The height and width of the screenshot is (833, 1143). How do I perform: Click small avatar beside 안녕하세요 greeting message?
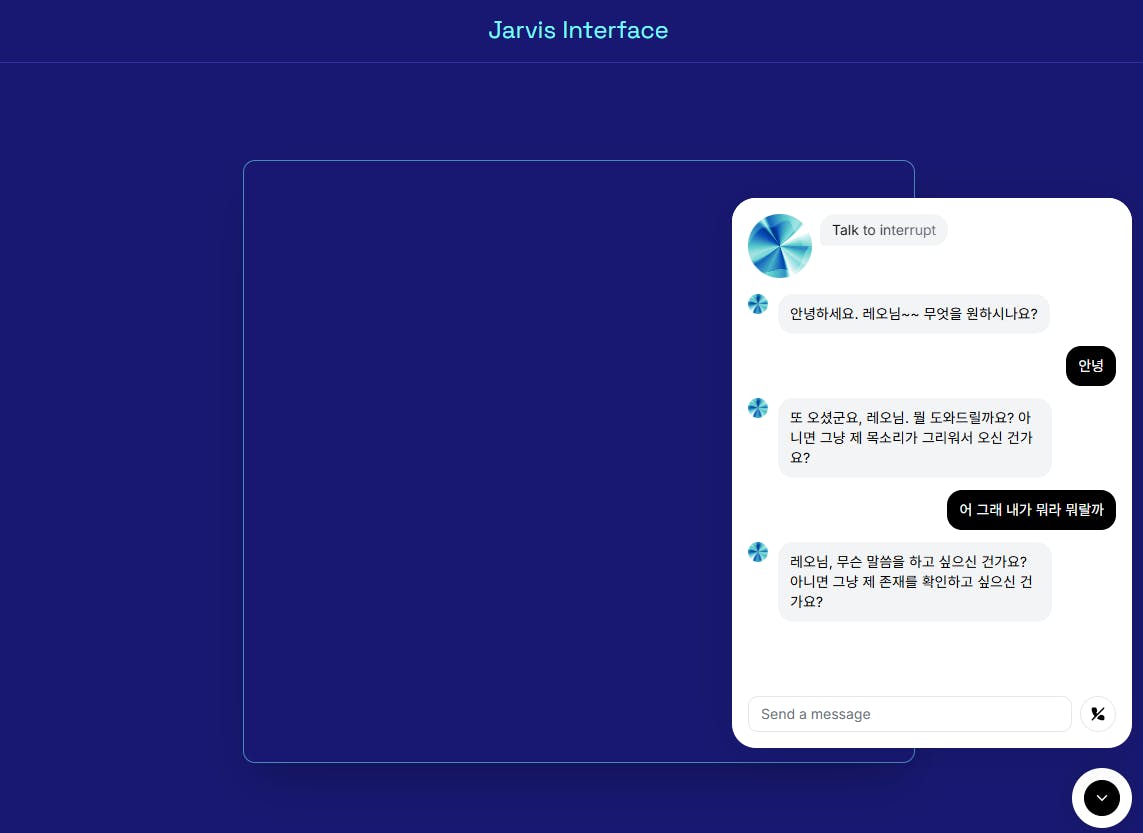(758, 304)
